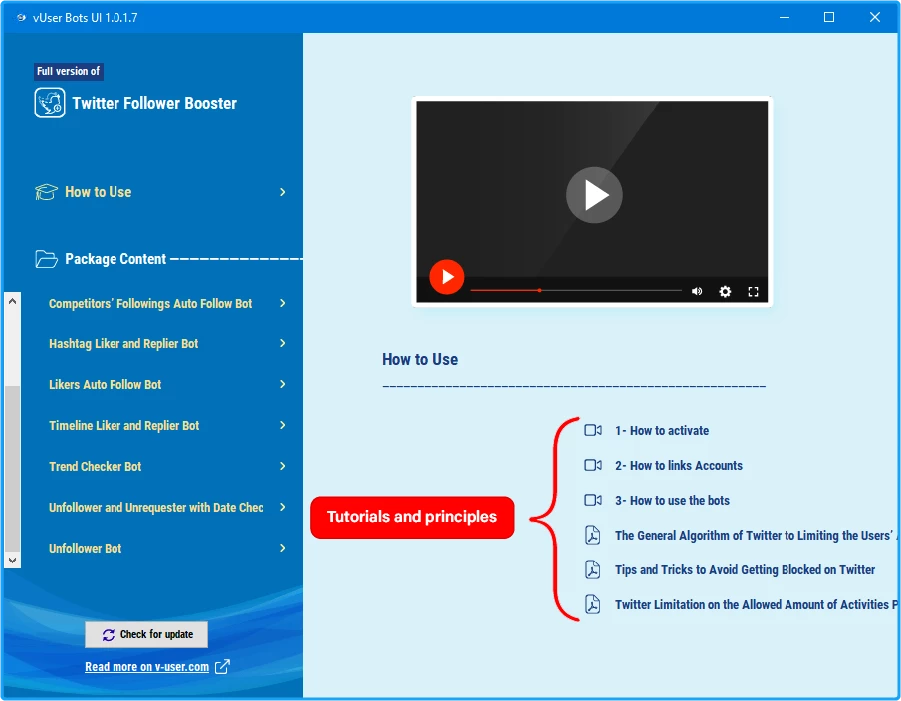This screenshot has width=901, height=701.
Task: Click the Full version of label
Action: pos(68,71)
